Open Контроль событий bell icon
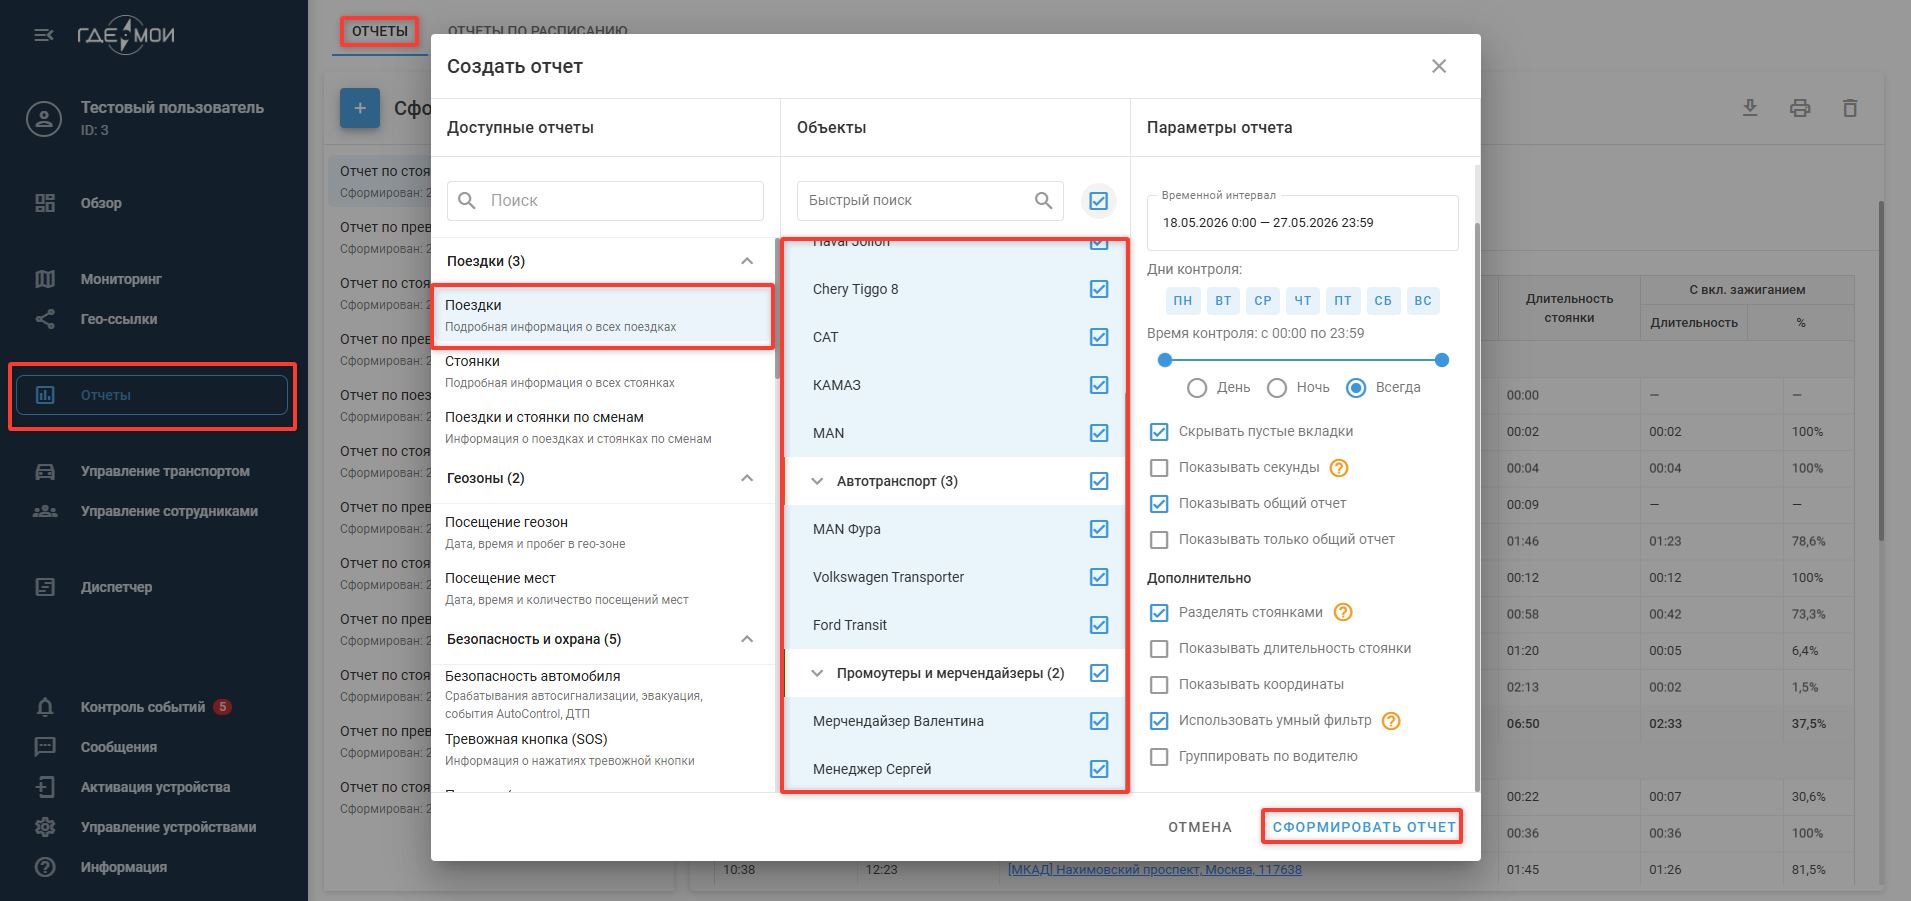This screenshot has width=1911, height=901. 45,707
